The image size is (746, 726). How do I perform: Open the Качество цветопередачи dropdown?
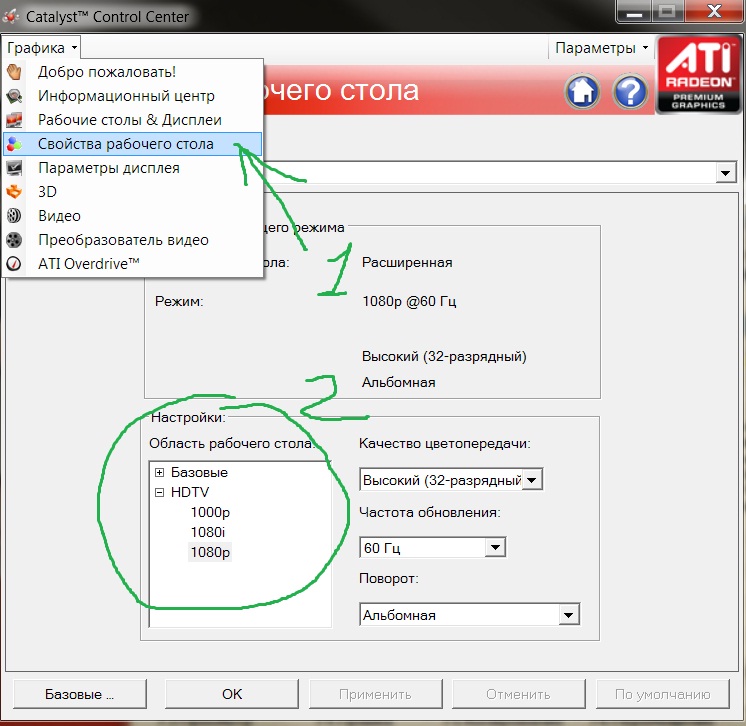pyautogui.click(x=532, y=480)
